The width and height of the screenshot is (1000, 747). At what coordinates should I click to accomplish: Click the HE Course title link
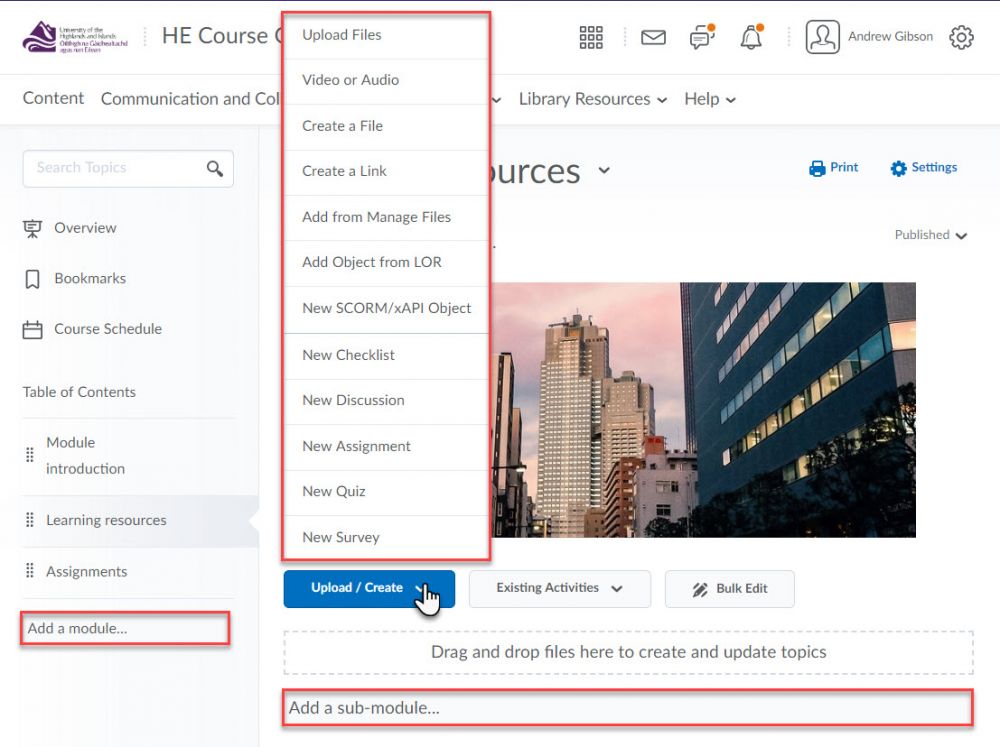pos(221,36)
